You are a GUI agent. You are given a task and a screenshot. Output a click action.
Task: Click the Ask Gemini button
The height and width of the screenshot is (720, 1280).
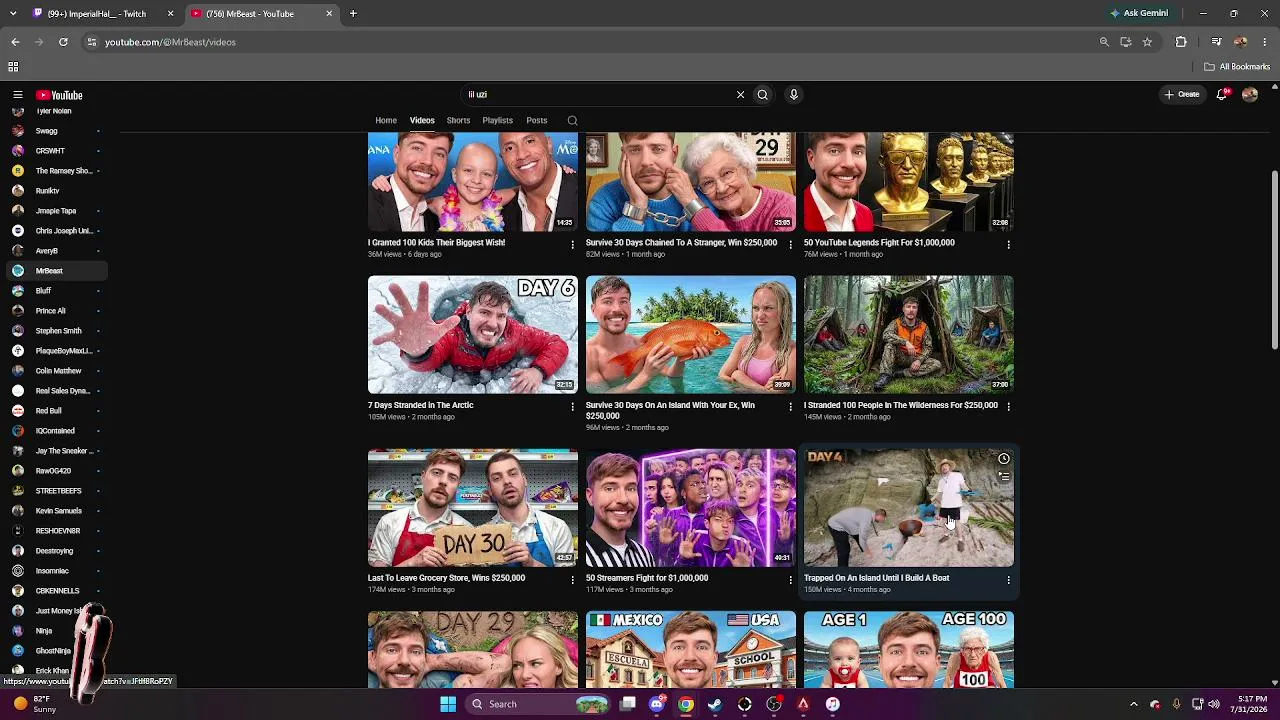[x=1139, y=14]
